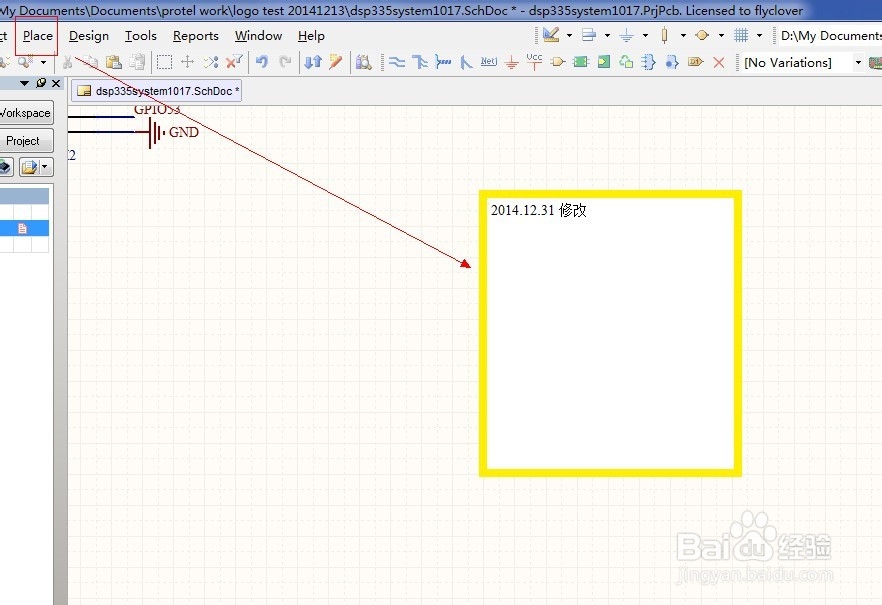Open the panel options down-arrow menu
The width and height of the screenshot is (882, 605).
24,83
